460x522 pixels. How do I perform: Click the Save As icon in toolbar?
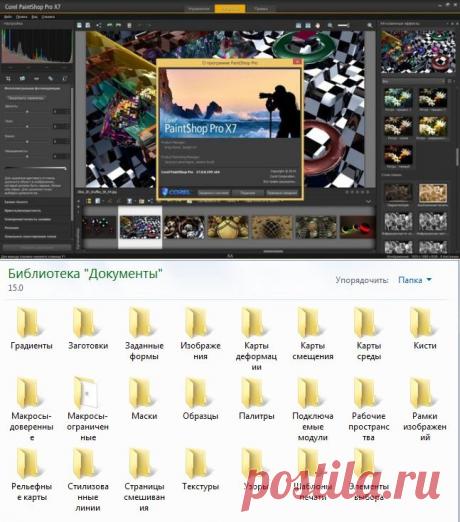88,25
